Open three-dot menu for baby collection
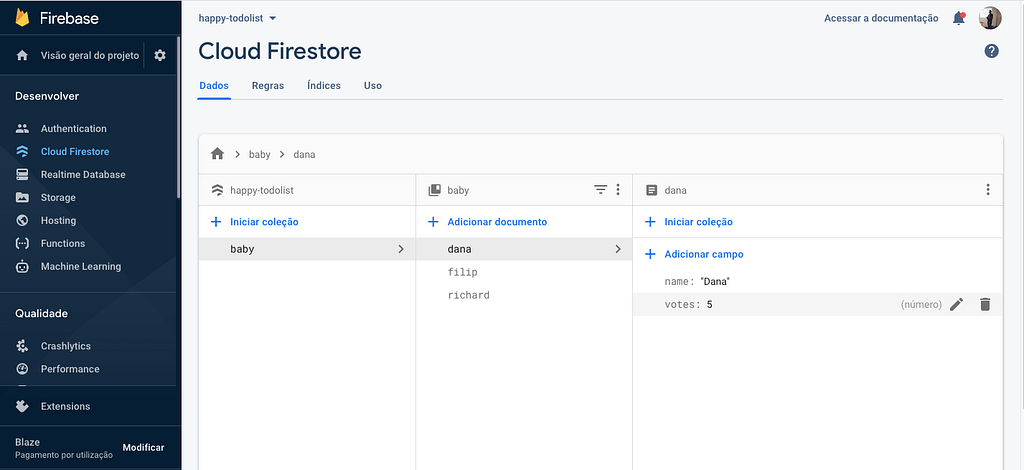The height and width of the screenshot is (470, 1024). [618, 190]
